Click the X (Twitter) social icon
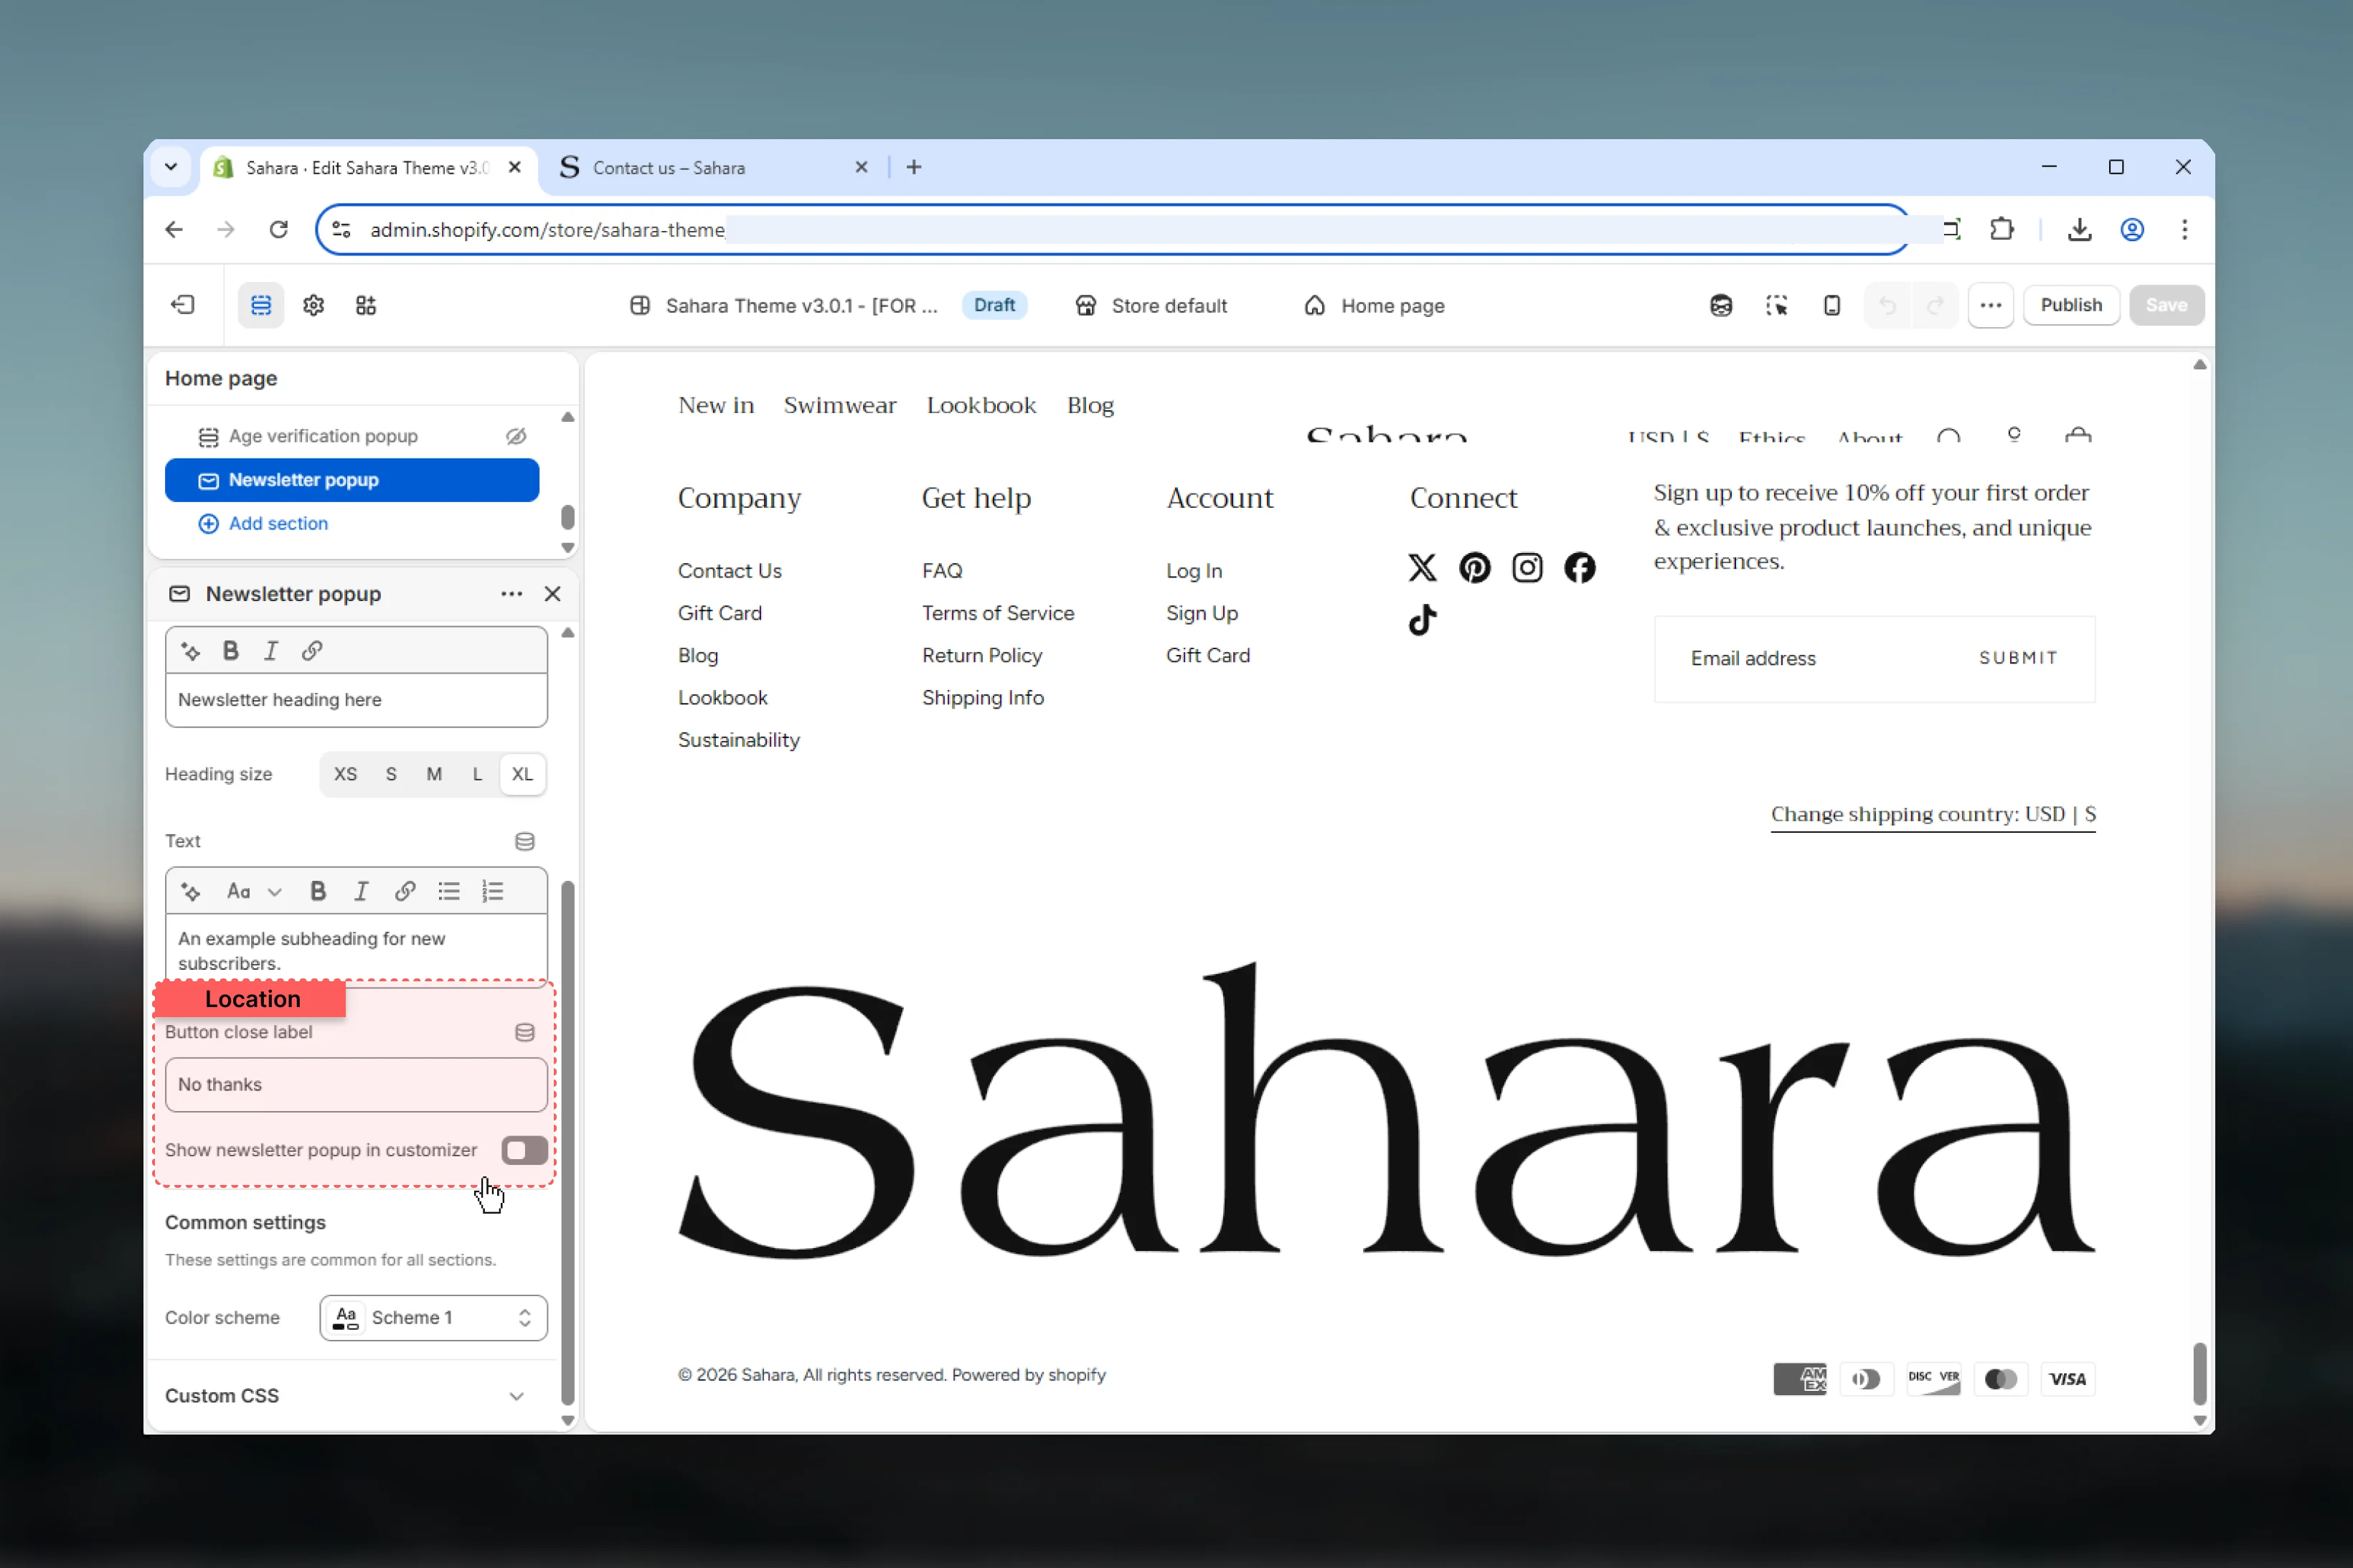This screenshot has height=1568, width=2353. [x=1422, y=568]
